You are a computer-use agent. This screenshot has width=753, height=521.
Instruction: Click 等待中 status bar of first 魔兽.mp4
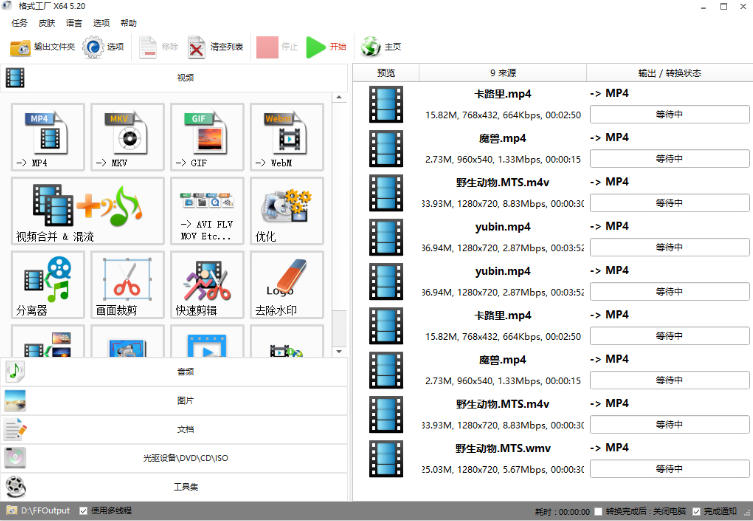669,158
